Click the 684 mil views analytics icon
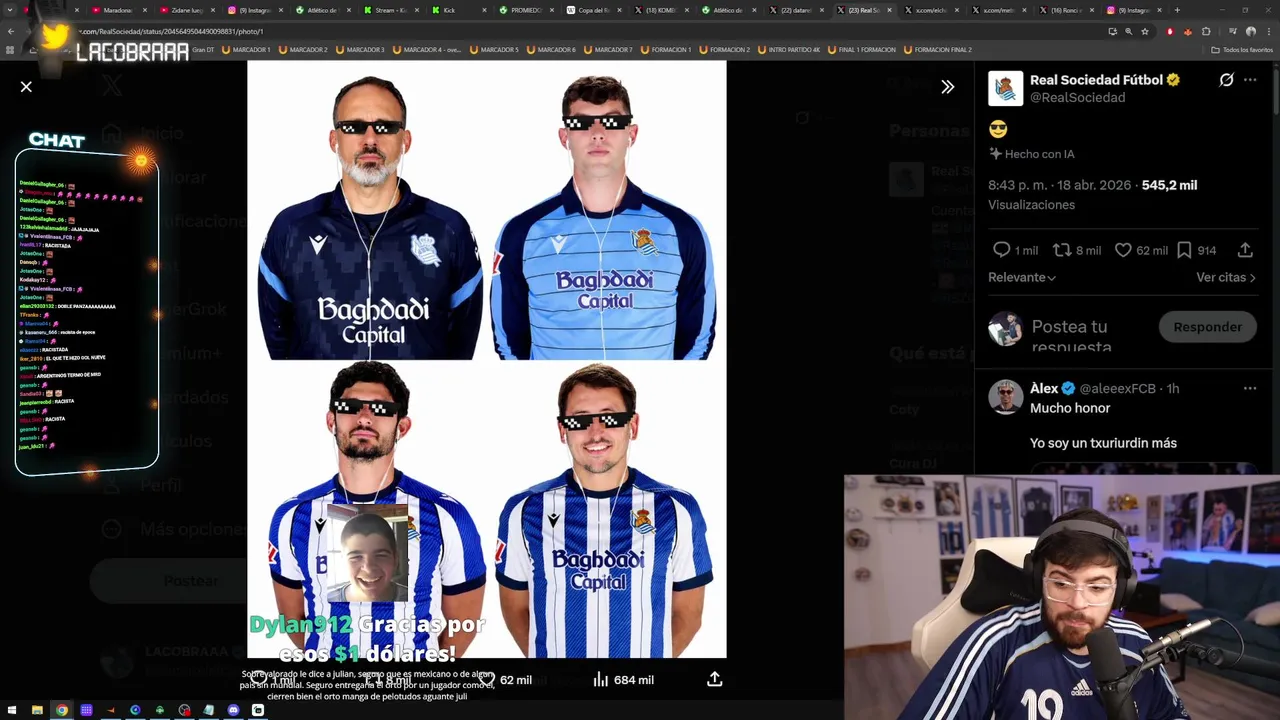The height and width of the screenshot is (720, 1280). (601, 679)
